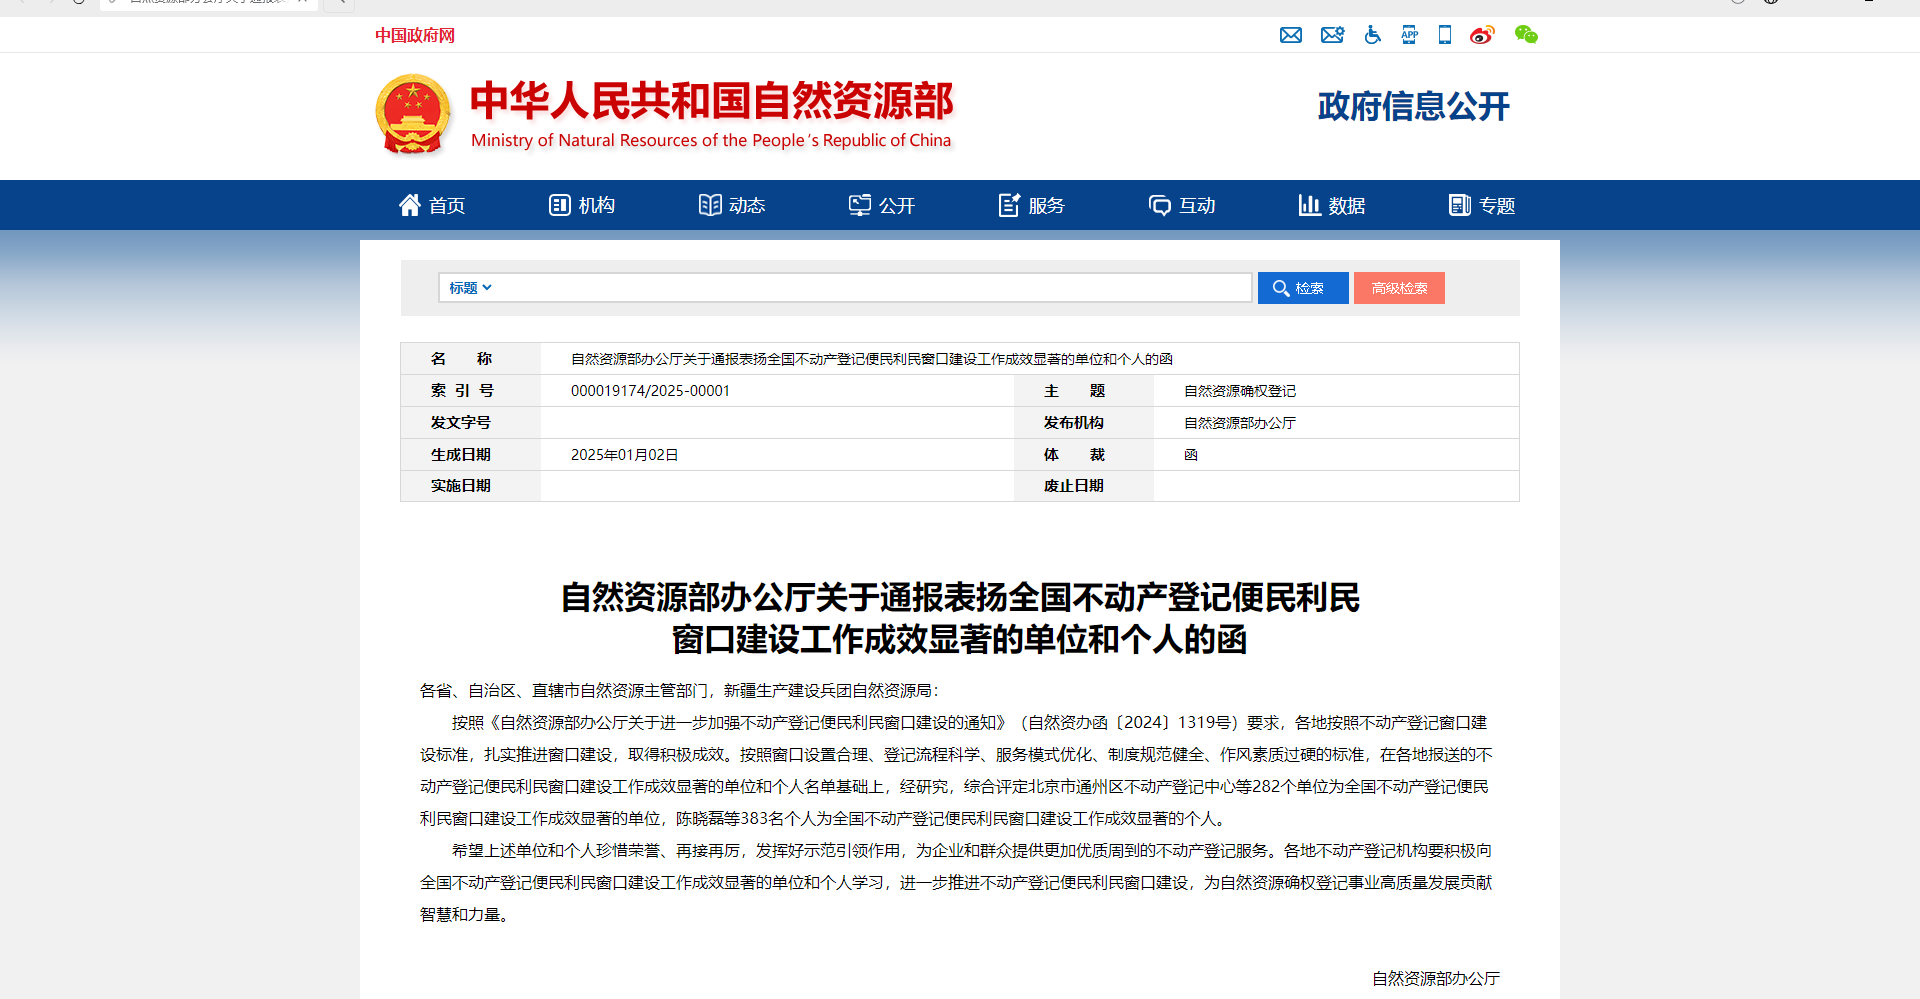This screenshot has height=999, width=1920.
Task: Switch to the 公开 section
Action: (x=881, y=205)
